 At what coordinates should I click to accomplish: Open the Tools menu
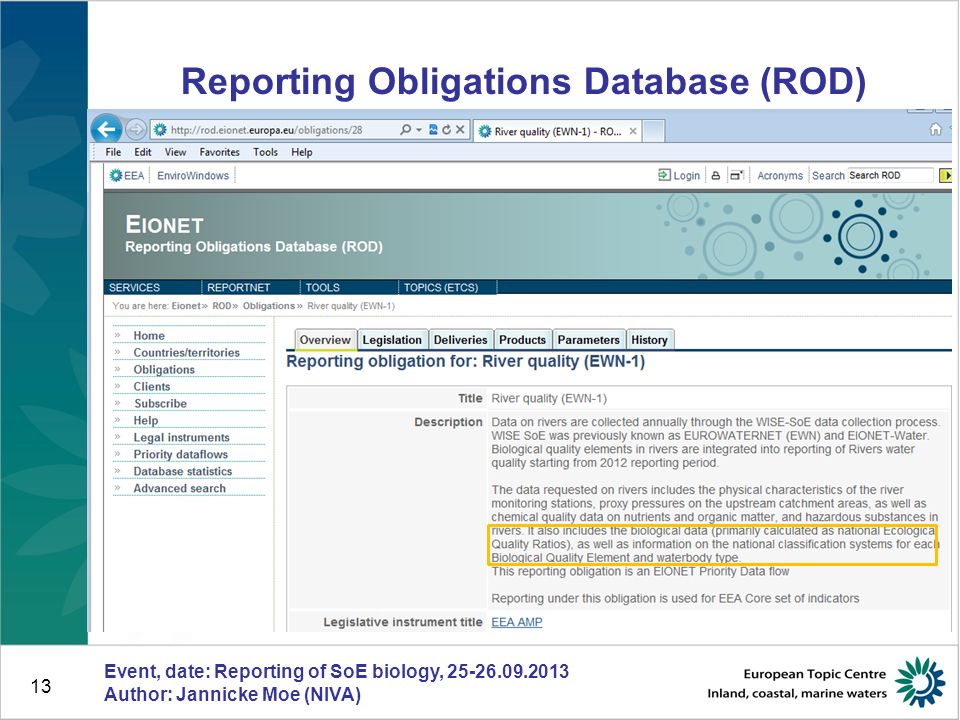(265, 152)
